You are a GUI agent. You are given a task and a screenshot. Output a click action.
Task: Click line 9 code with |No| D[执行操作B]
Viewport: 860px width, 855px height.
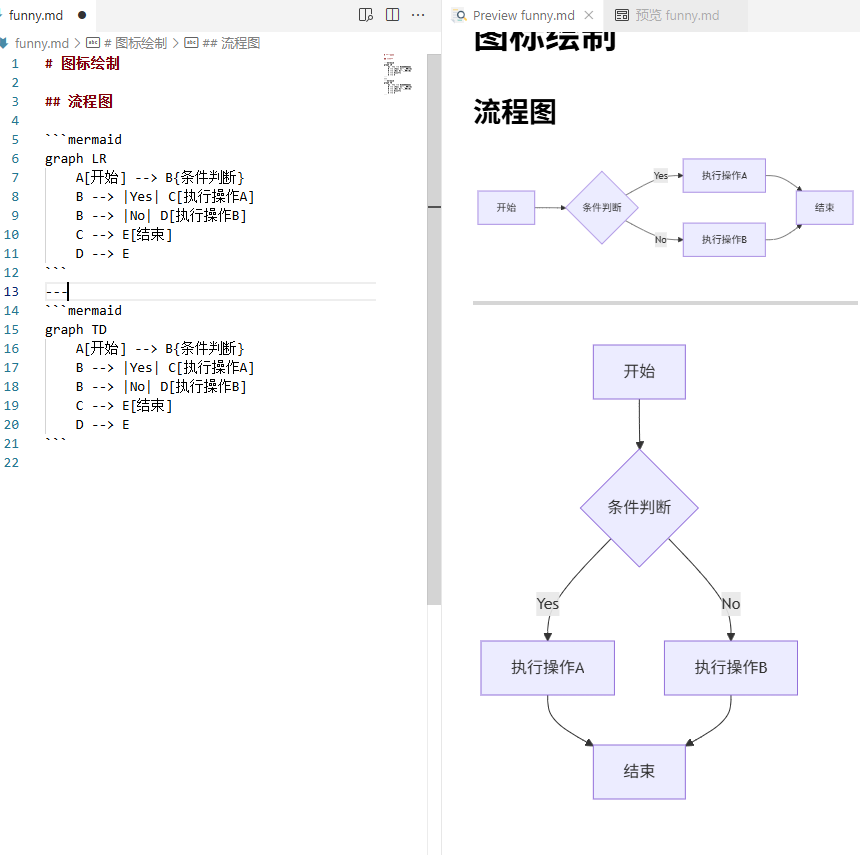click(161, 216)
